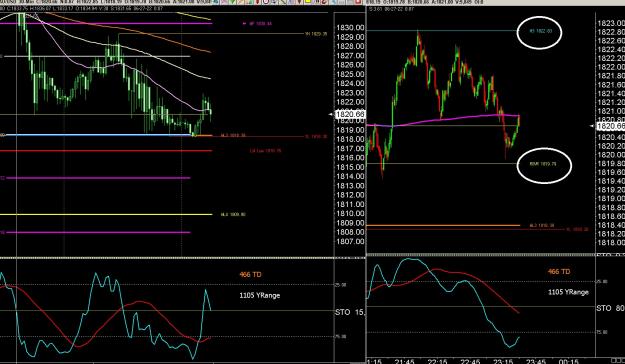Click the 00:15 time label on right chart
The image size is (625, 364).
[x=569, y=362]
